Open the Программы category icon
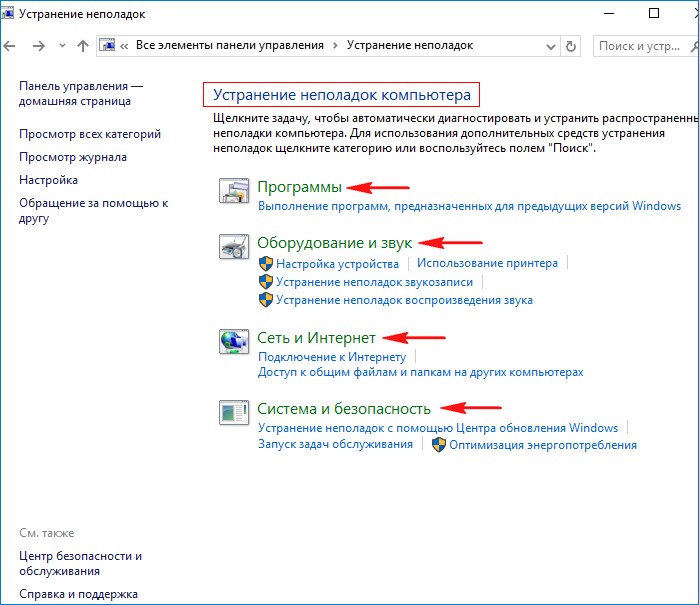The image size is (699, 605). [x=234, y=190]
